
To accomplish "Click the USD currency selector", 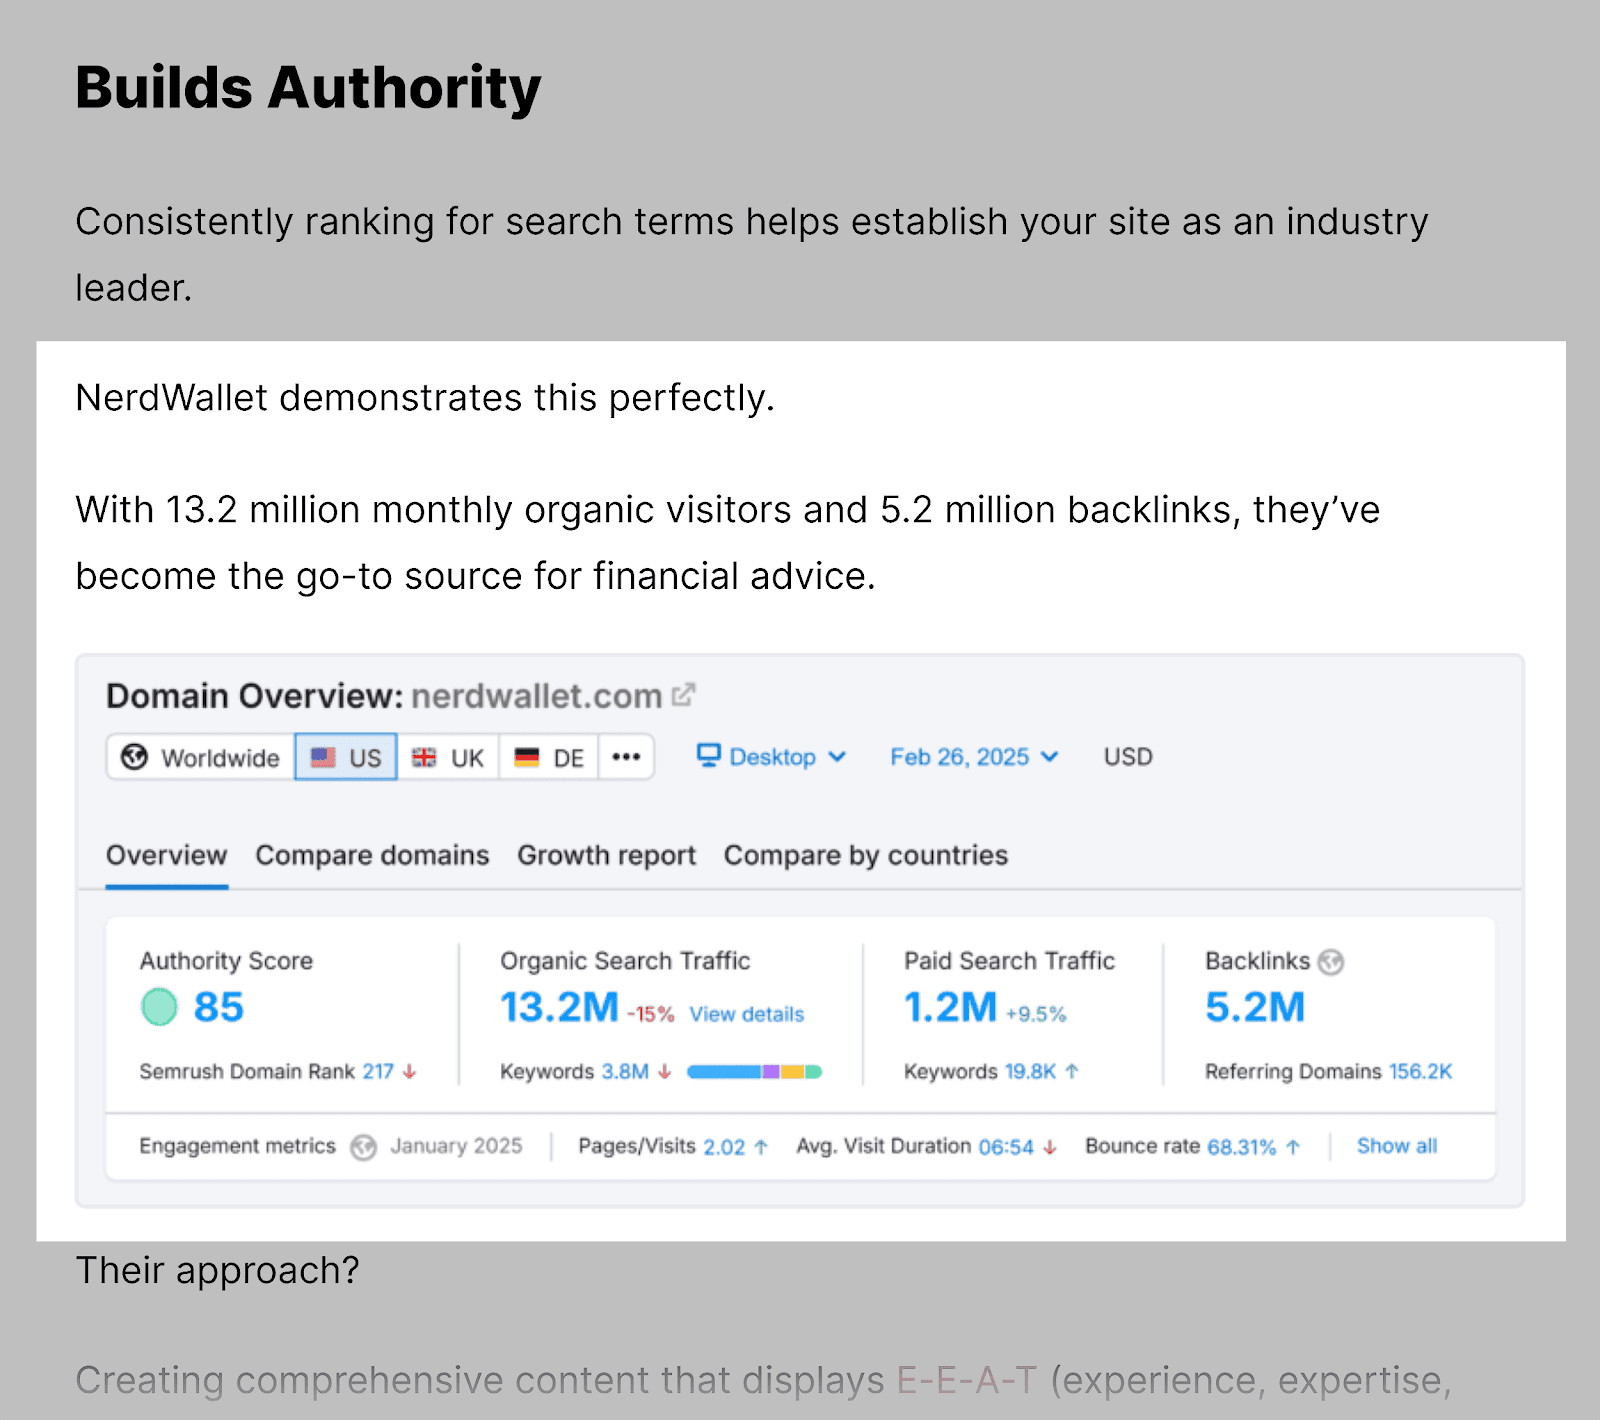I will coord(1126,757).
